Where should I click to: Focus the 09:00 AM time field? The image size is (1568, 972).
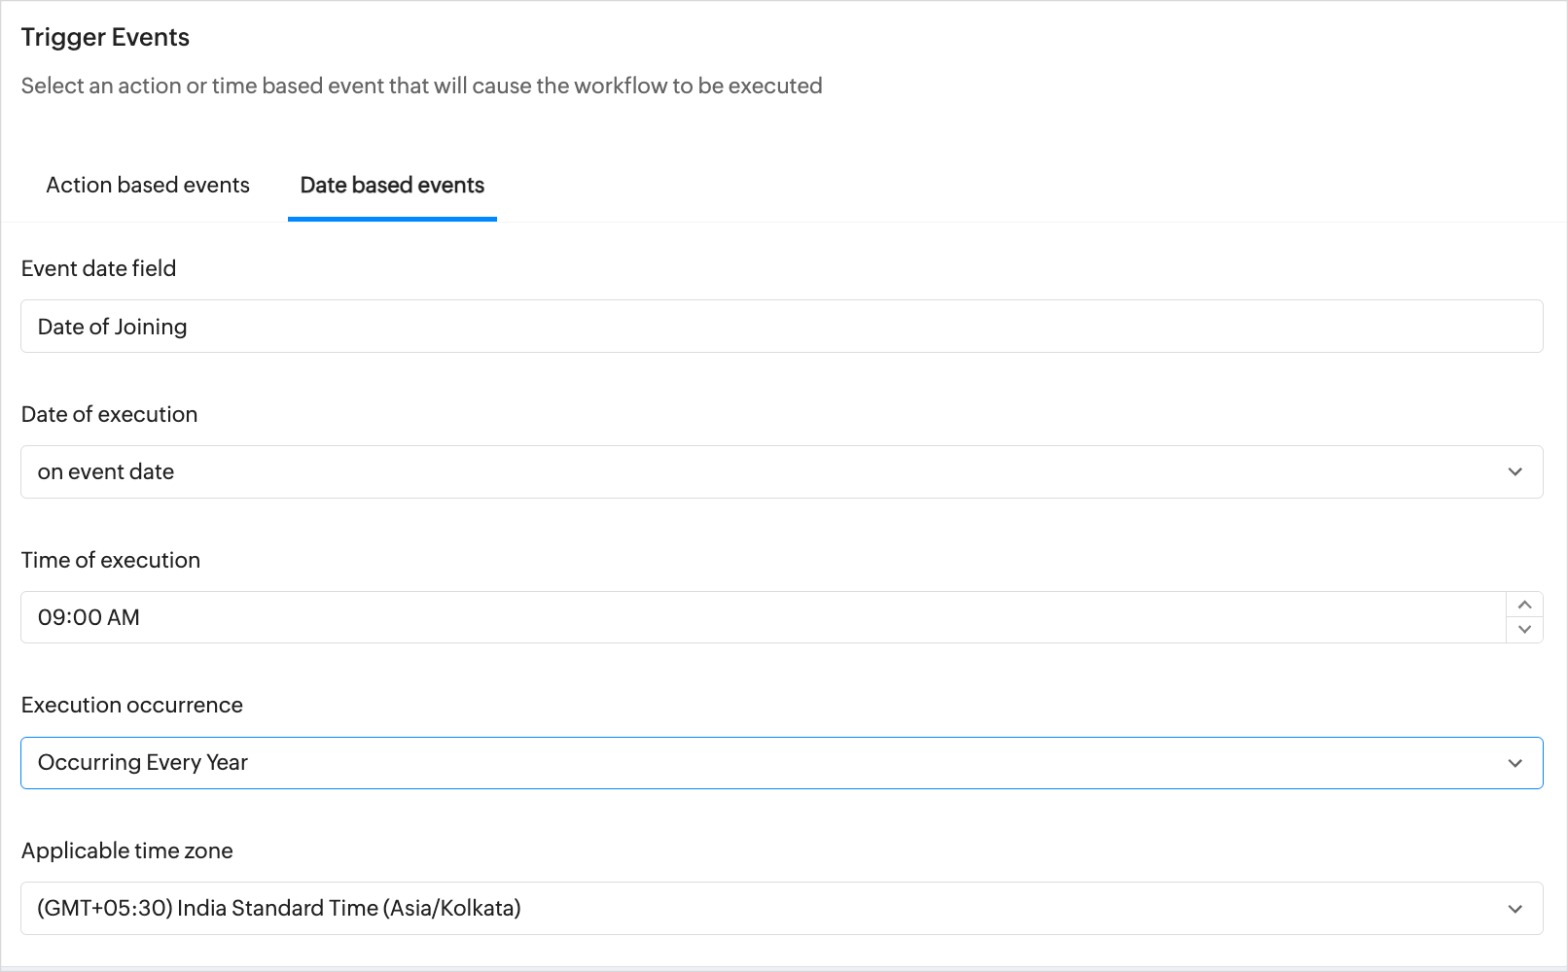[760, 617]
